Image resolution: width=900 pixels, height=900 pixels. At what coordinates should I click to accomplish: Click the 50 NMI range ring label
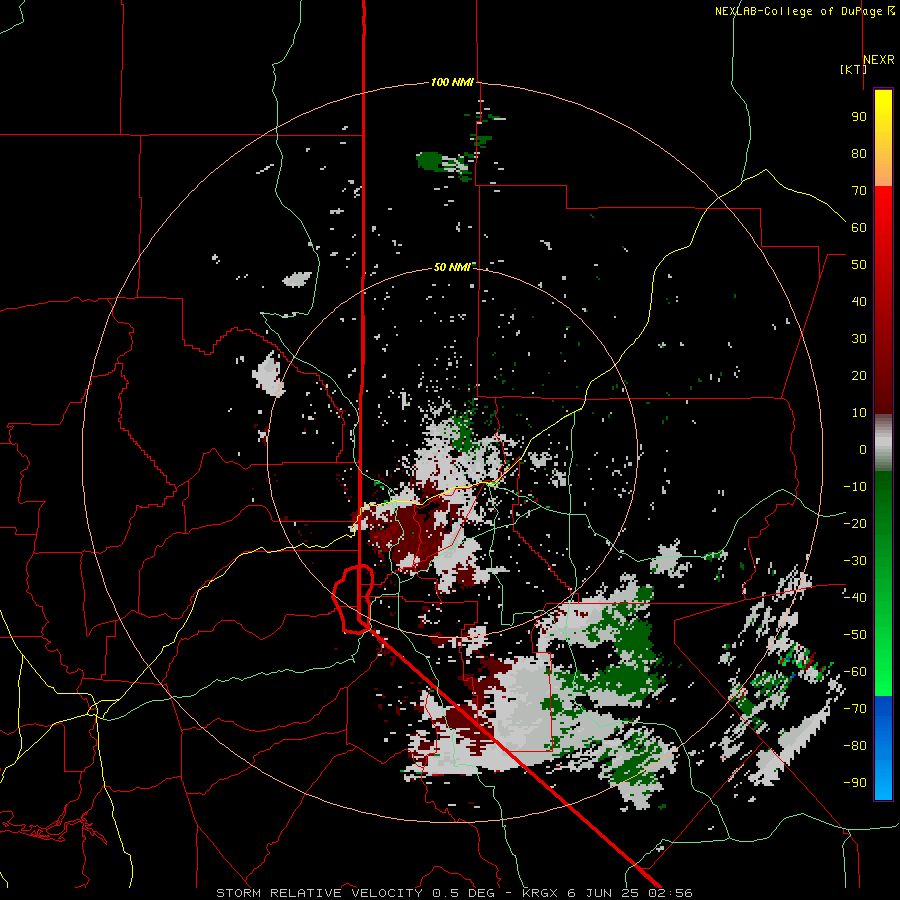(x=452, y=267)
